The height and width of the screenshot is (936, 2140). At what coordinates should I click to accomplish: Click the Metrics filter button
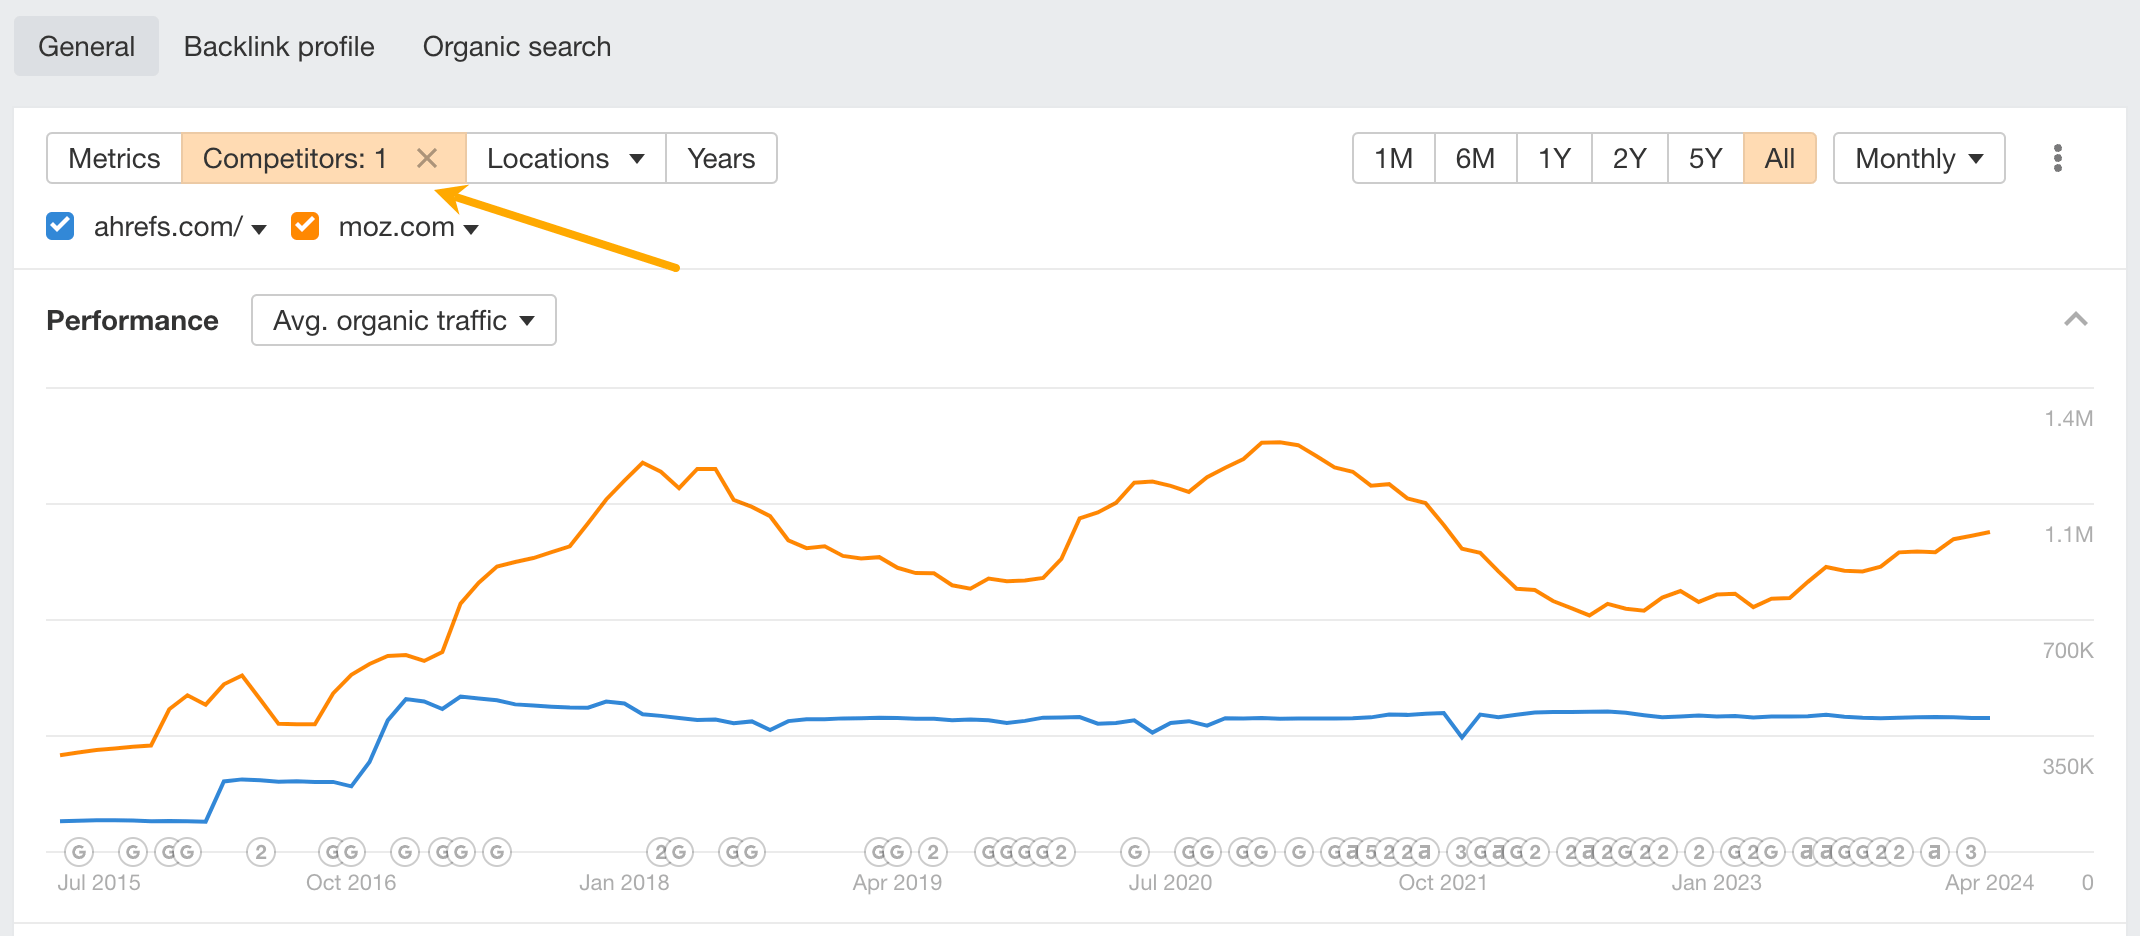click(113, 158)
